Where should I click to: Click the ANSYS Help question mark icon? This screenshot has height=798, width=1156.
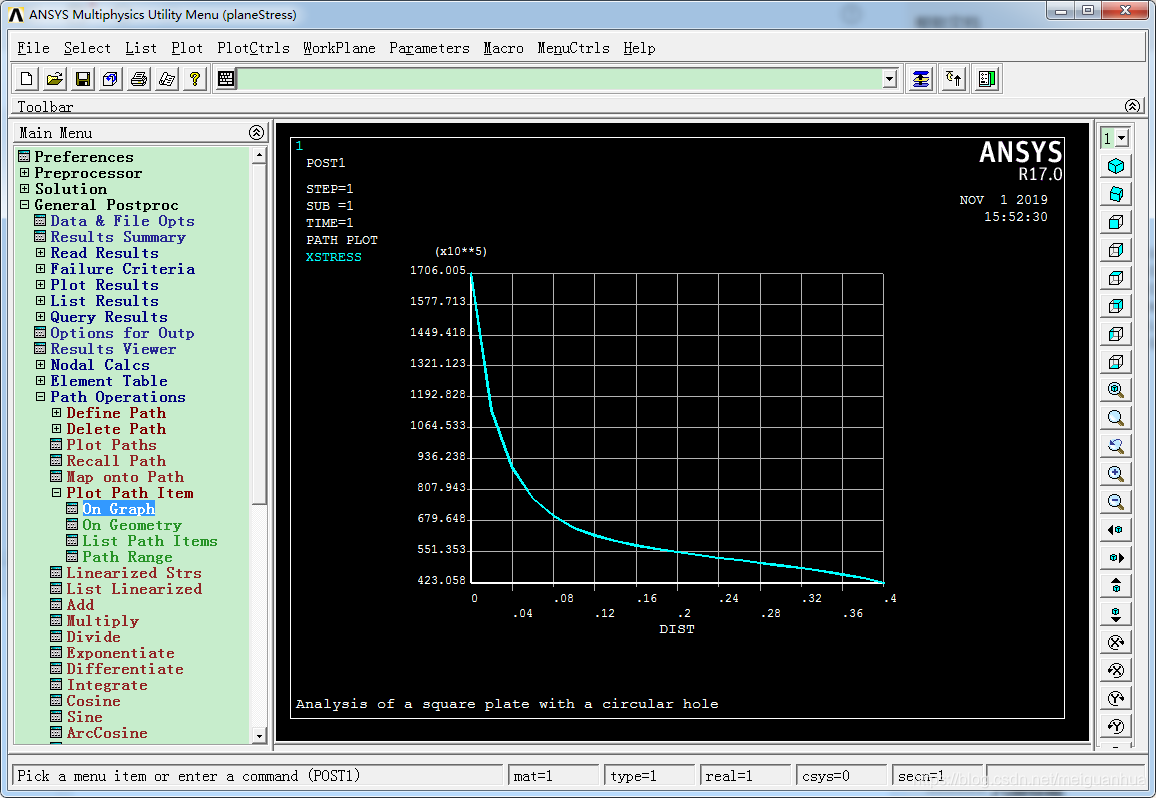(195, 79)
